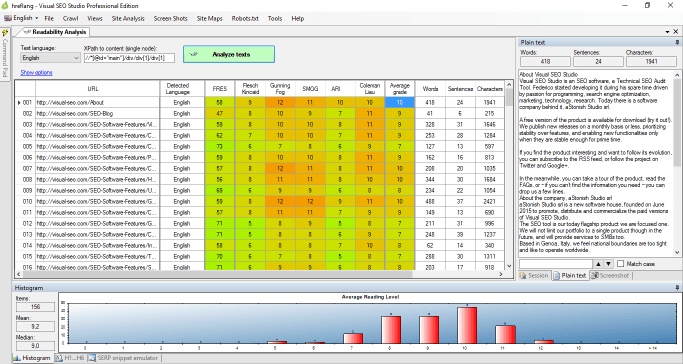Click the Sentences count field showing 24
The height and width of the screenshot is (364, 683).
[x=598, y=61]
